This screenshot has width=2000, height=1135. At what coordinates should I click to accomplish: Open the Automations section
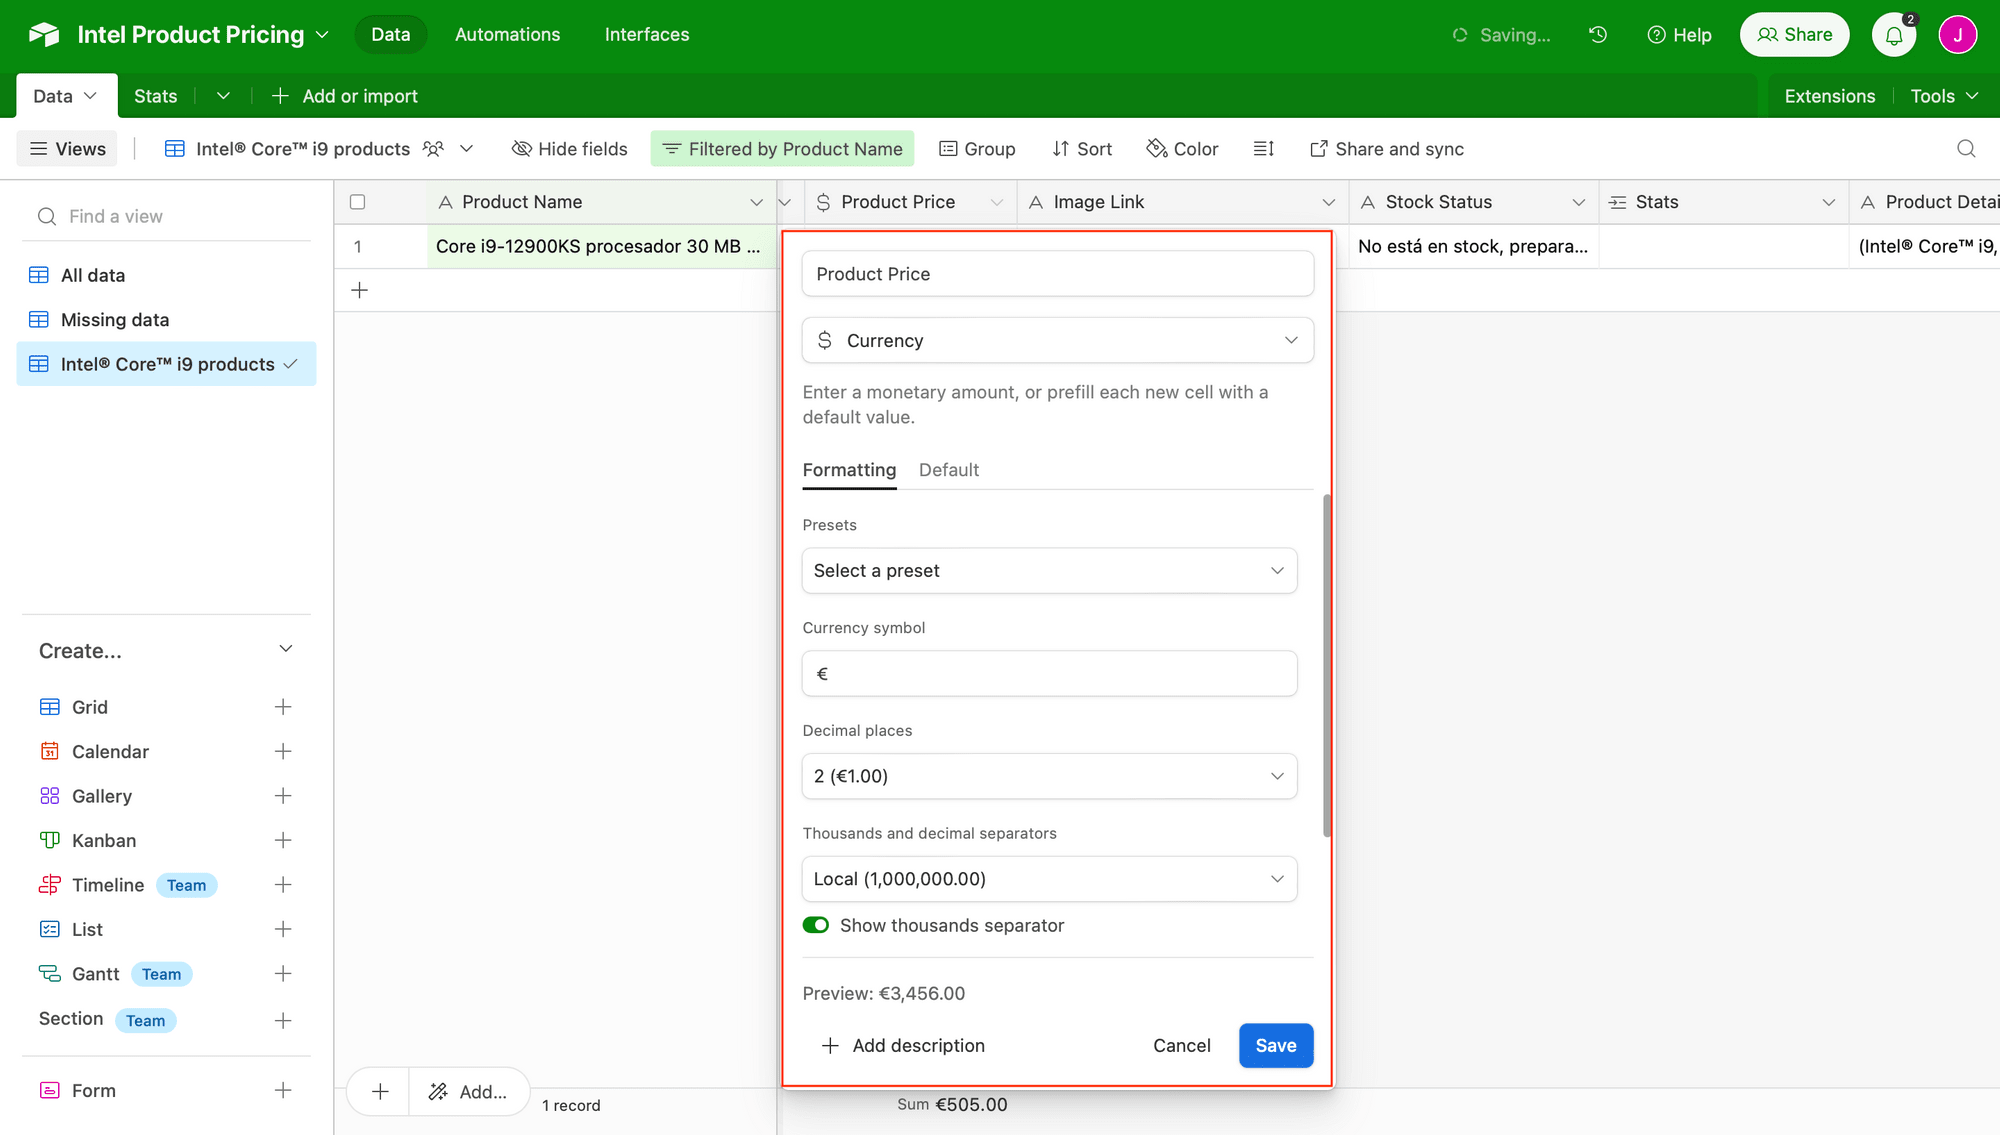tap(507, 34)
